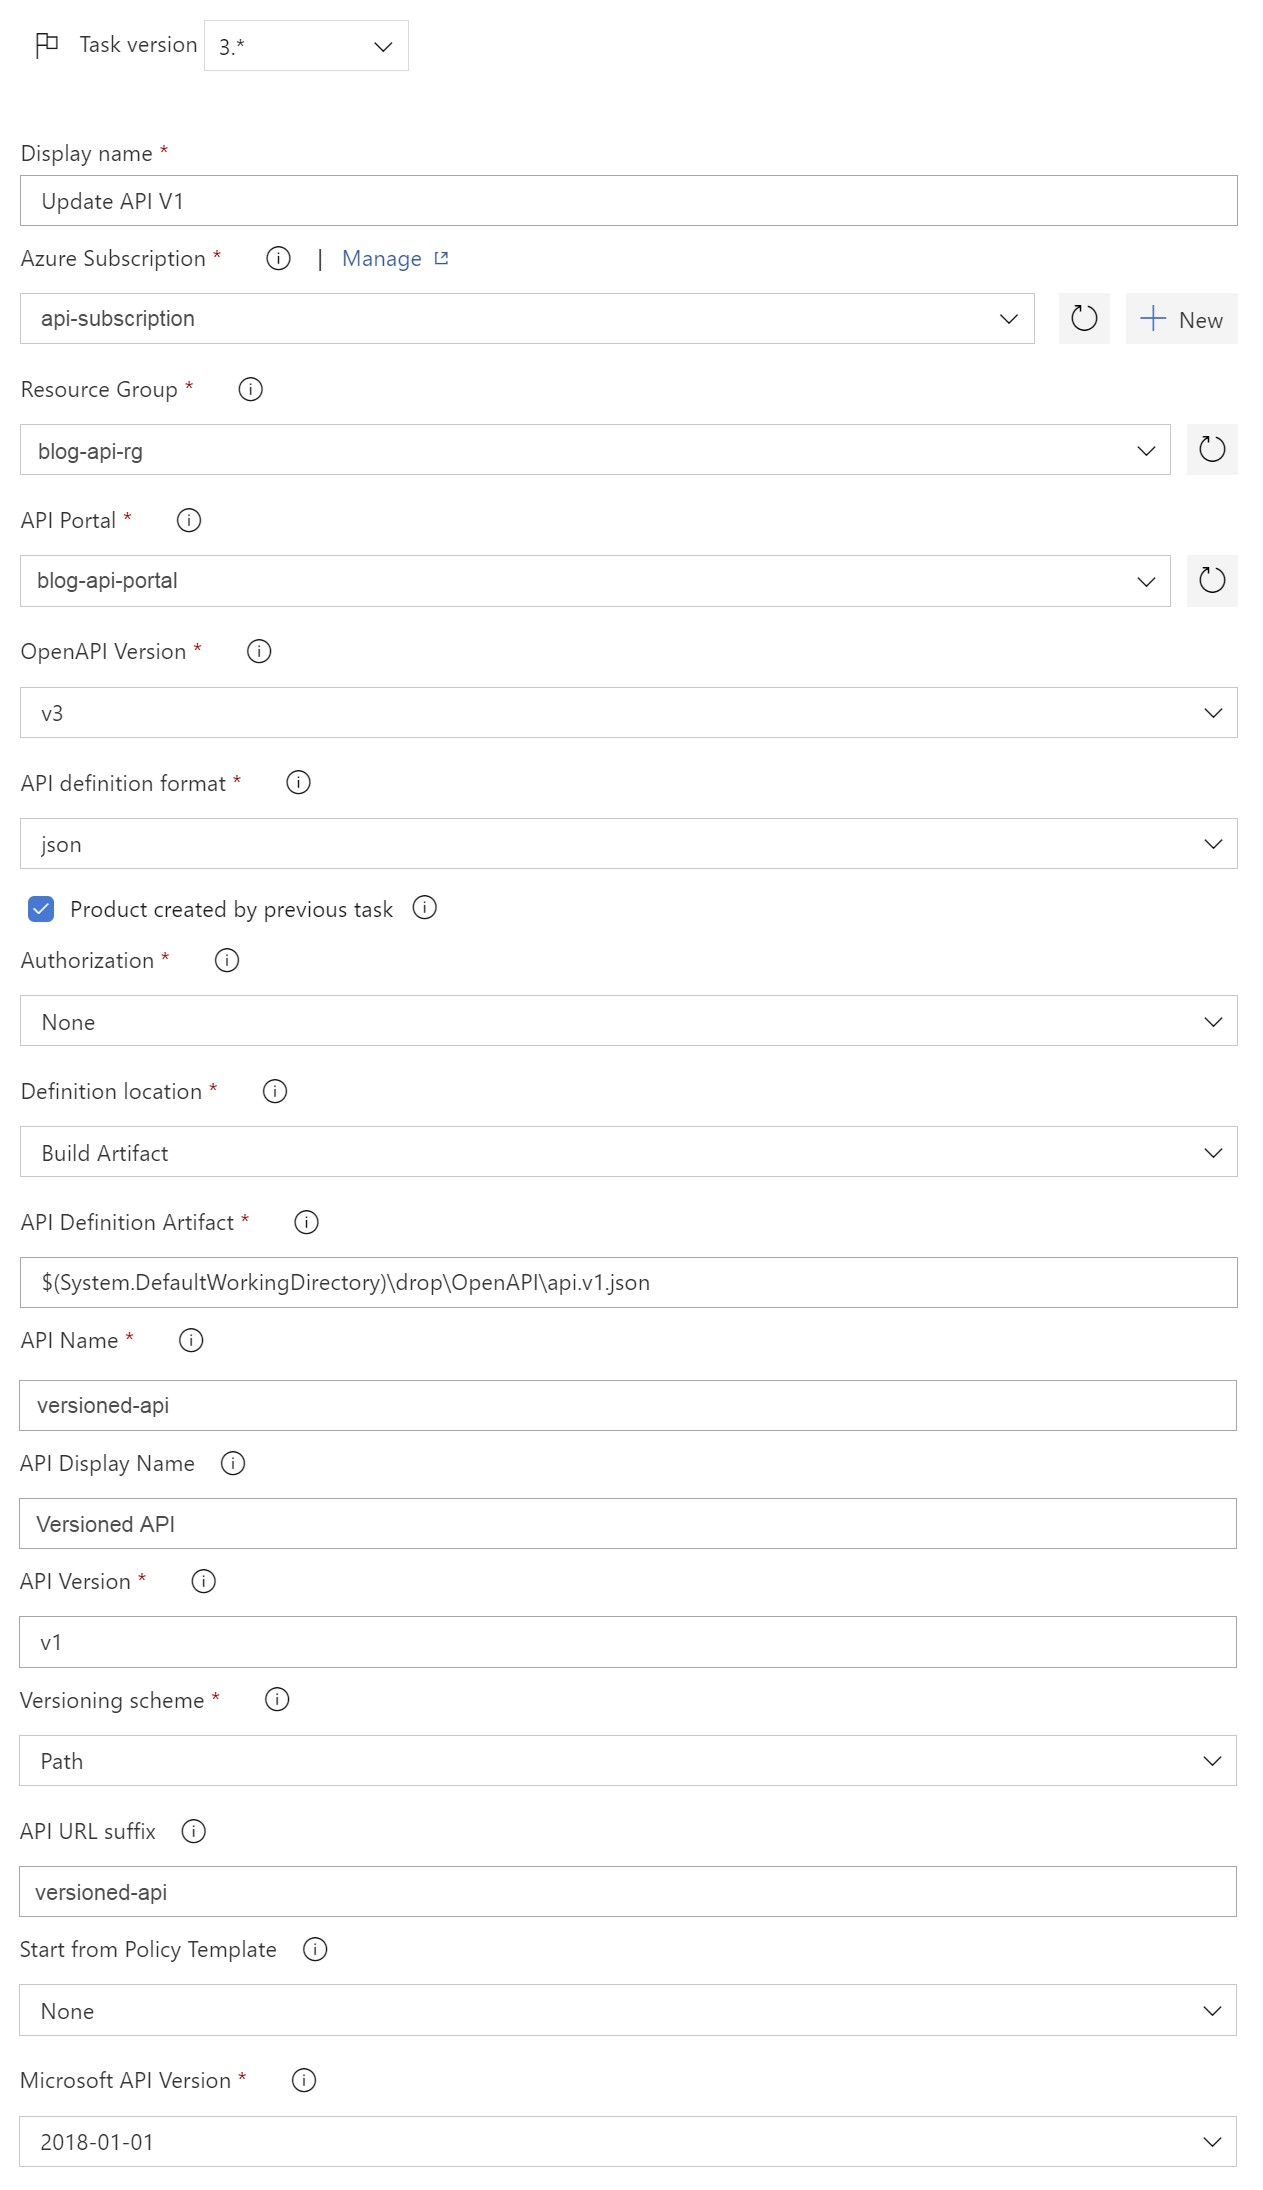Click the info icon next to Authorization

pos(227,961)
